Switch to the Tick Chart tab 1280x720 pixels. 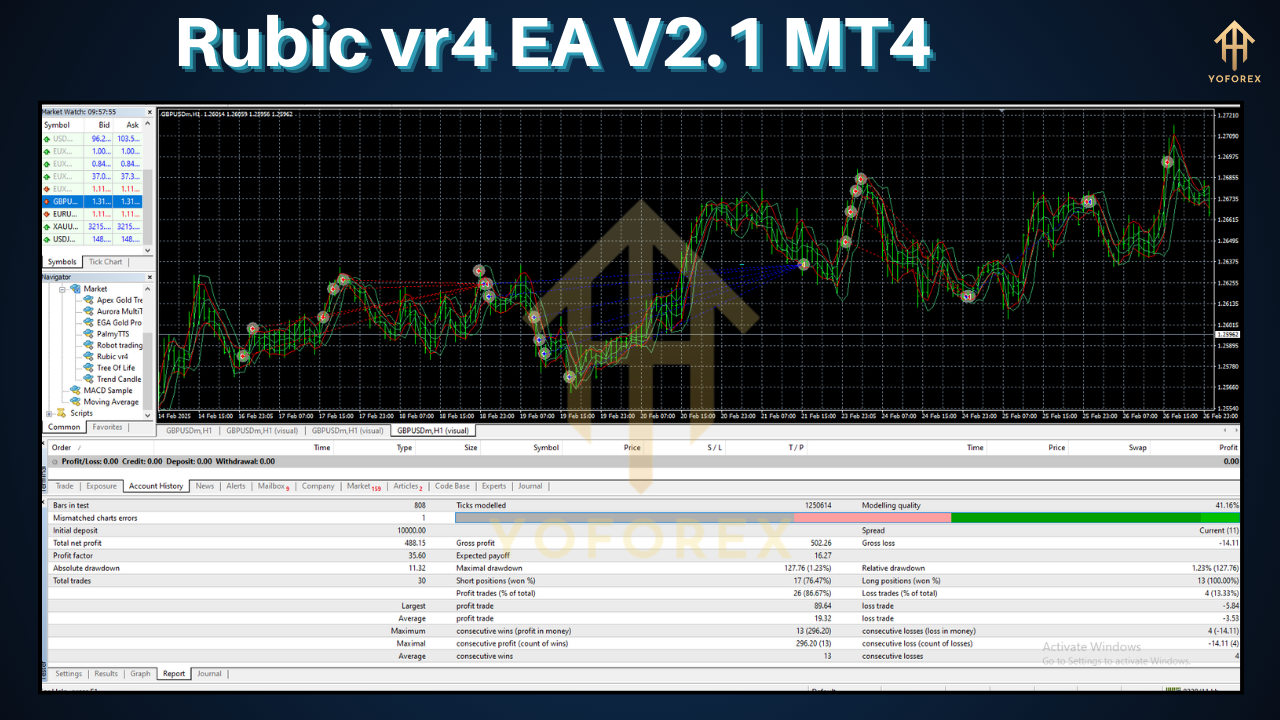pyautogui.click(x=105, y=261)
